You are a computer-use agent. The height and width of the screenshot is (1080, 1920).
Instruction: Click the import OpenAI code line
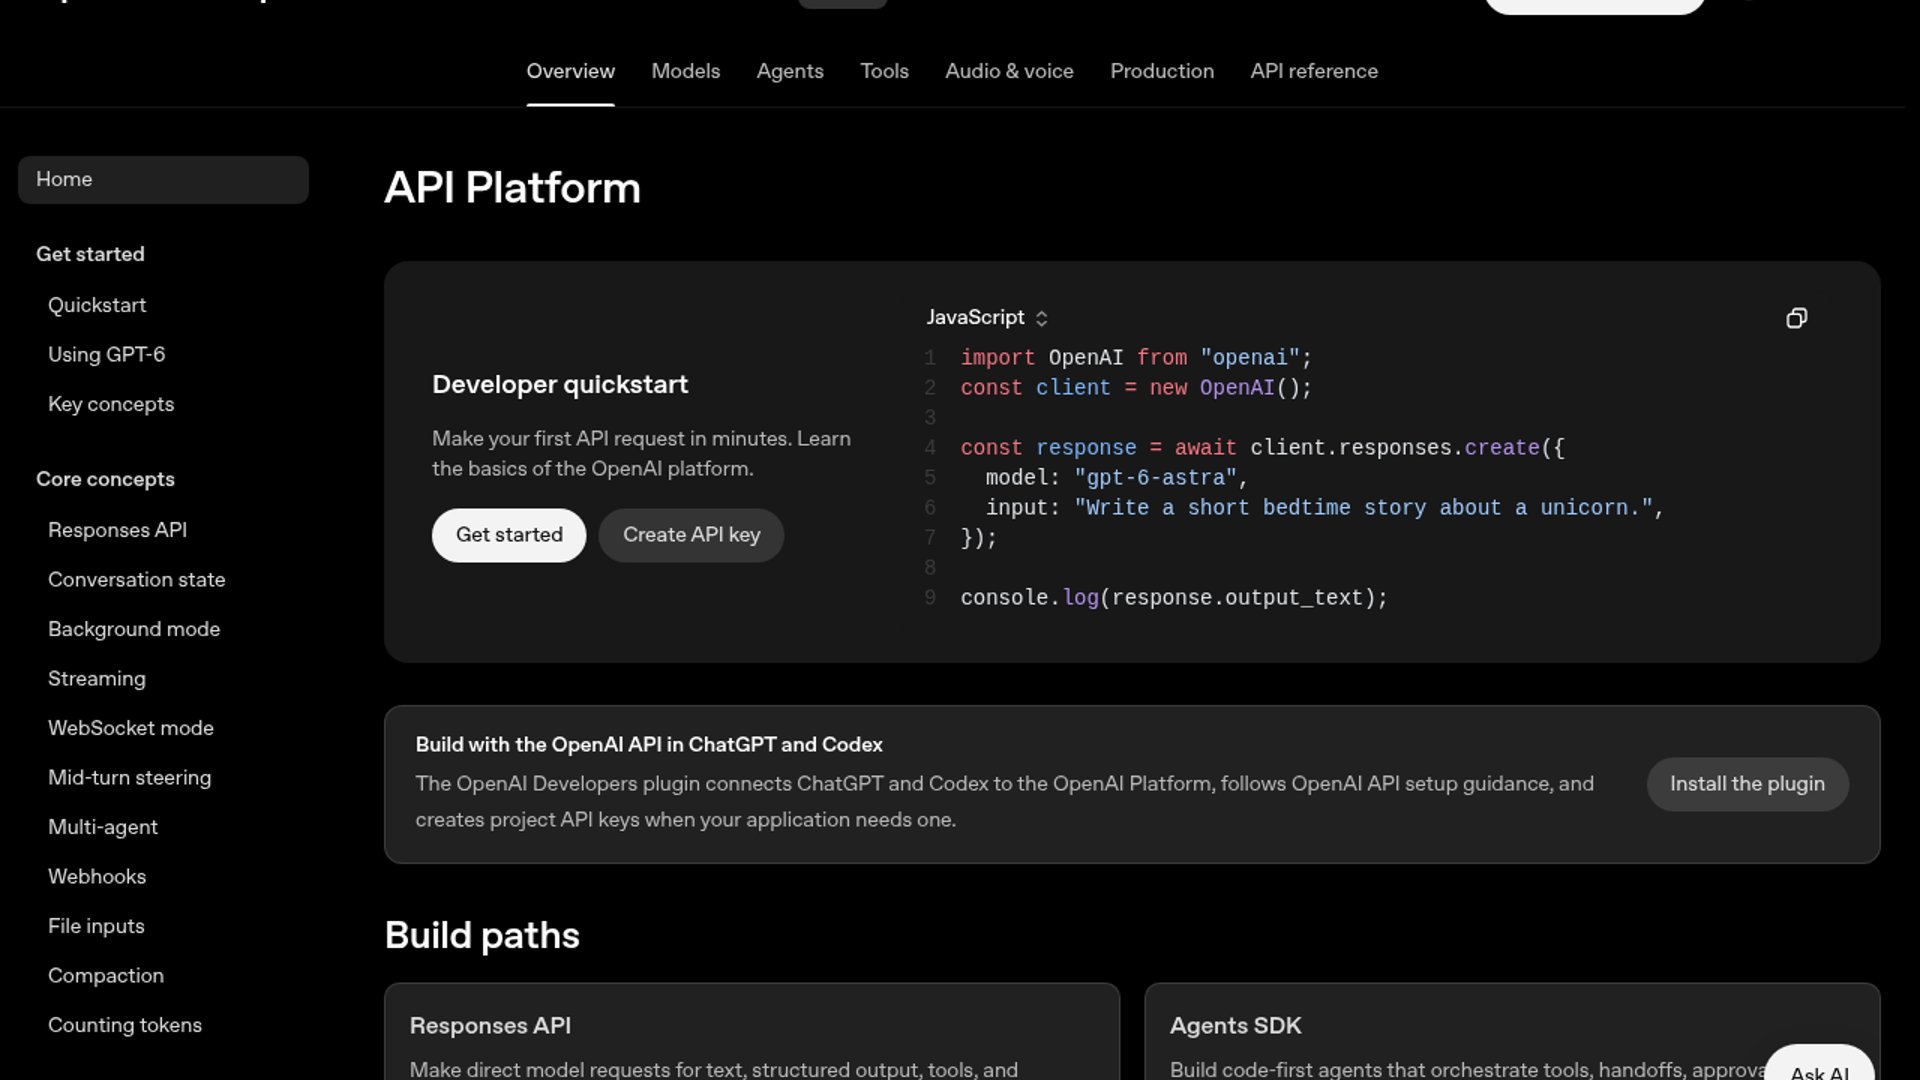[x=1136, y=358]
